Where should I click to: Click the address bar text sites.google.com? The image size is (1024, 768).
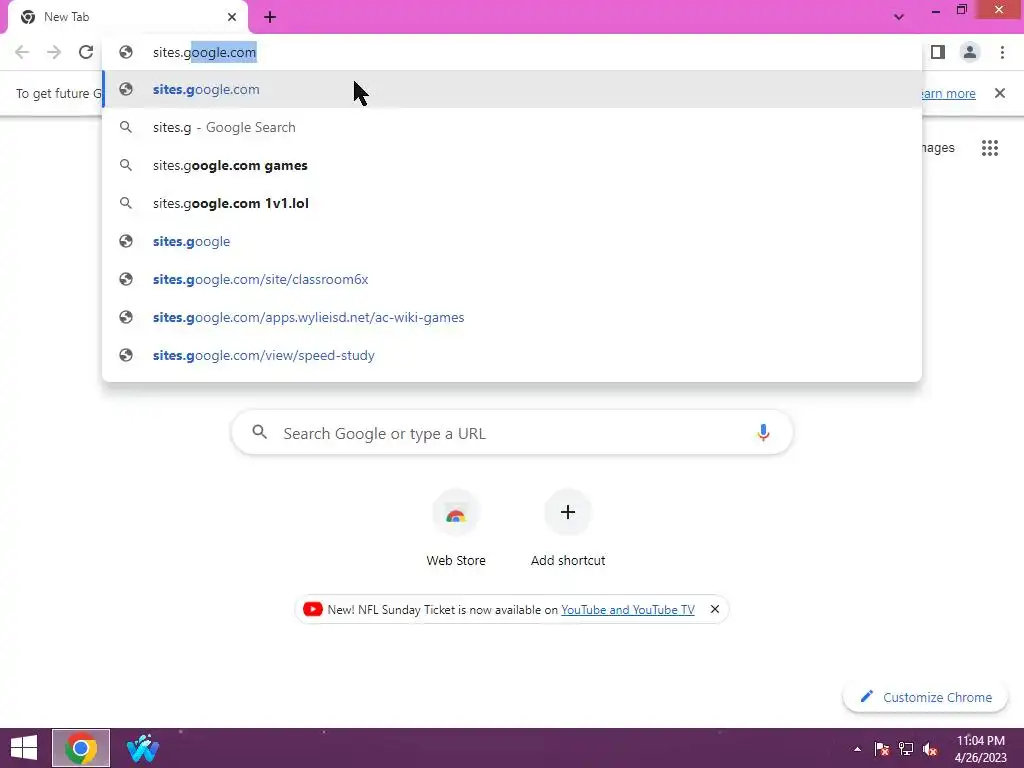pyautogui.click(x=204, y=52)
